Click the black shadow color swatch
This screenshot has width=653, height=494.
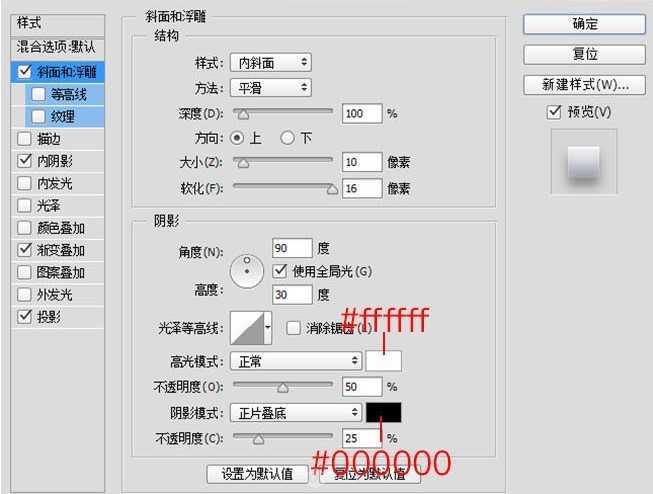tap(384, 412)
